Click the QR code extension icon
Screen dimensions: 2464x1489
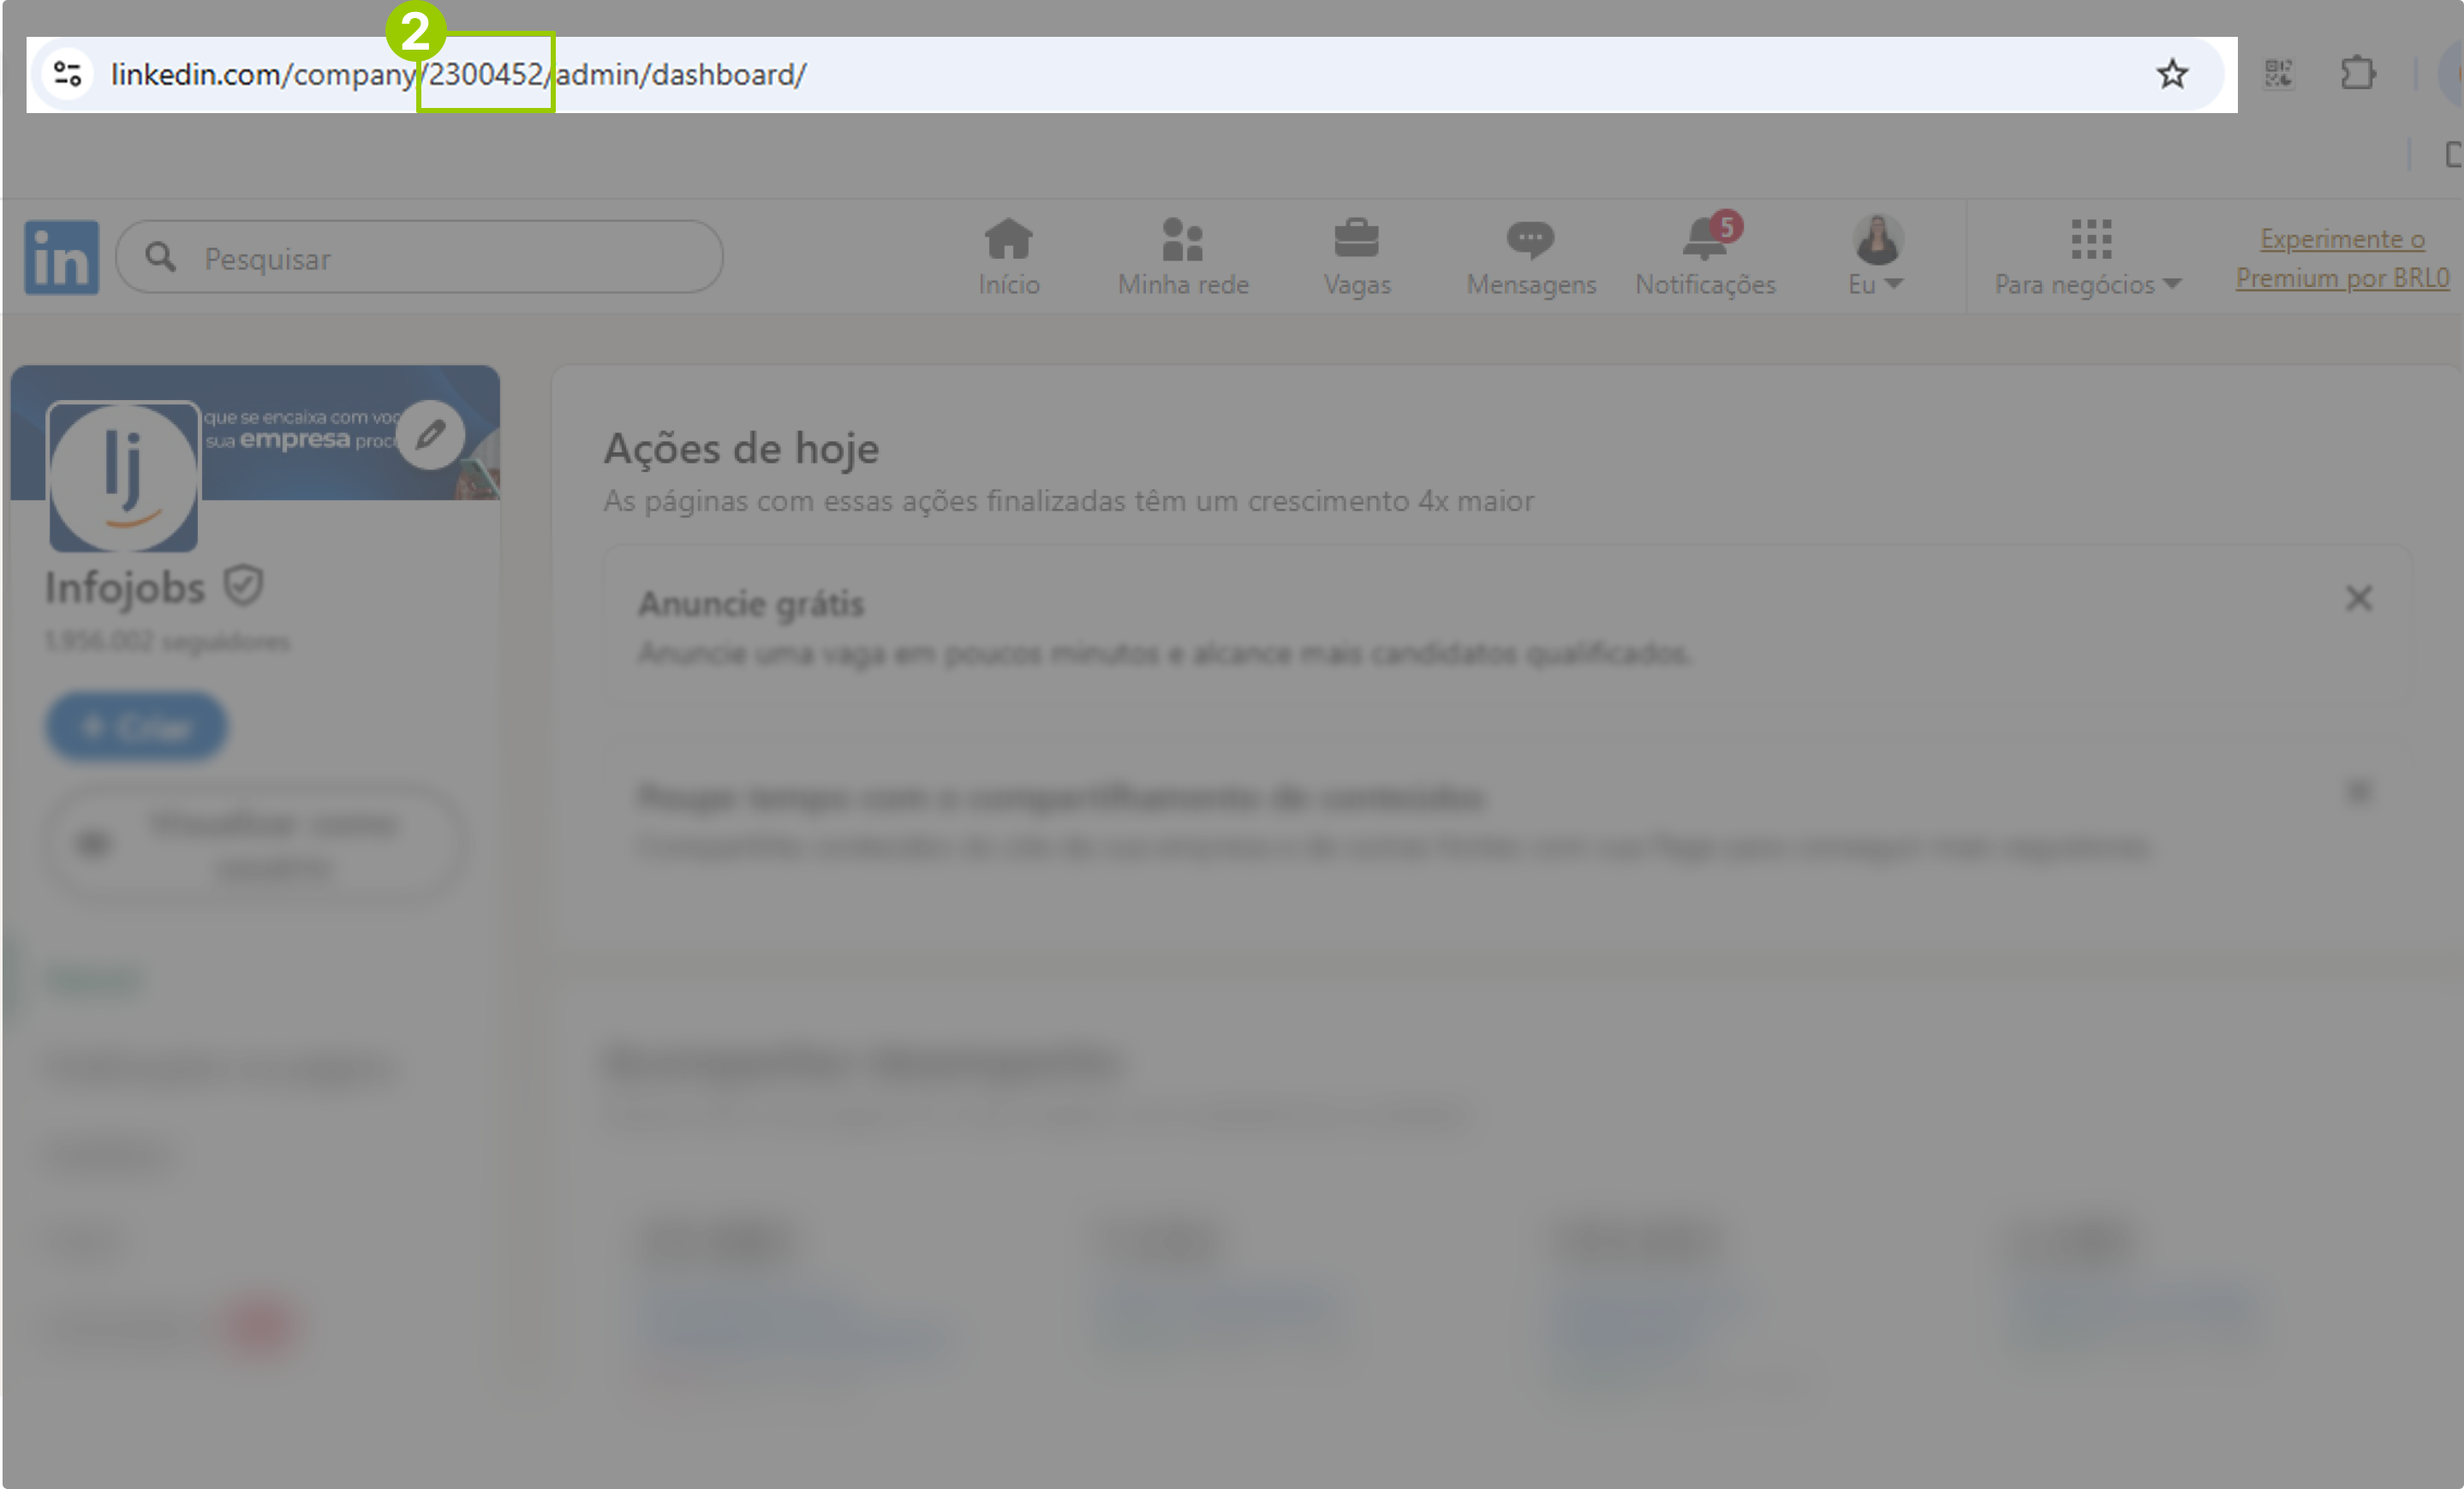[x=2278, y=74]
